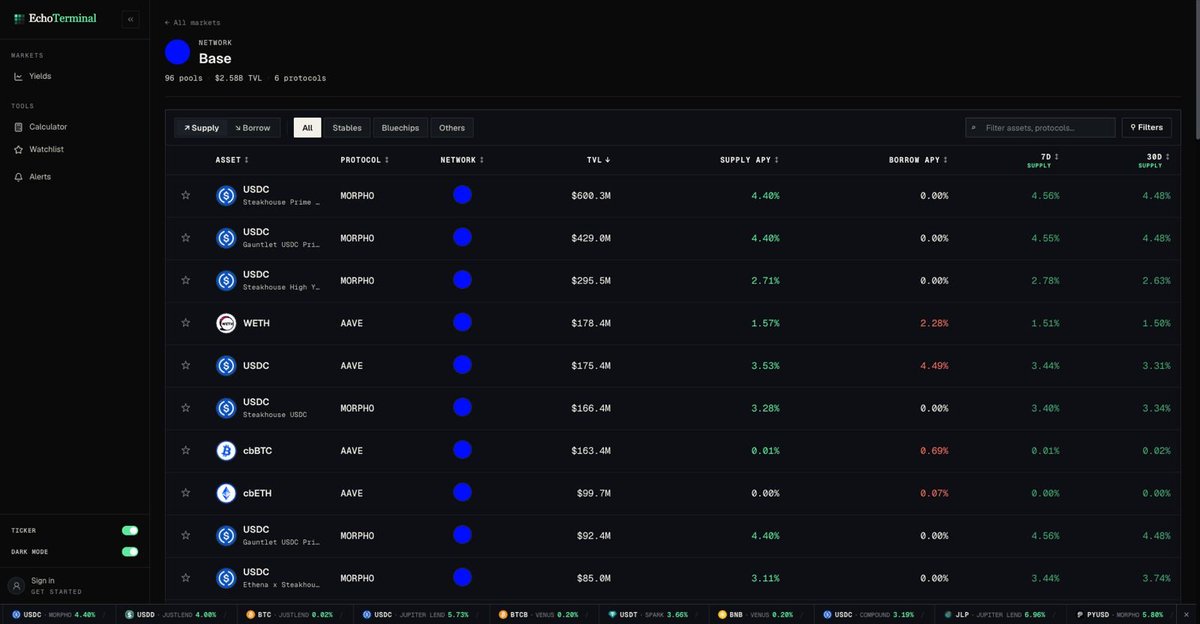Star the Steakhouse Prime USDC $600.3M row

tap(186, 195)
